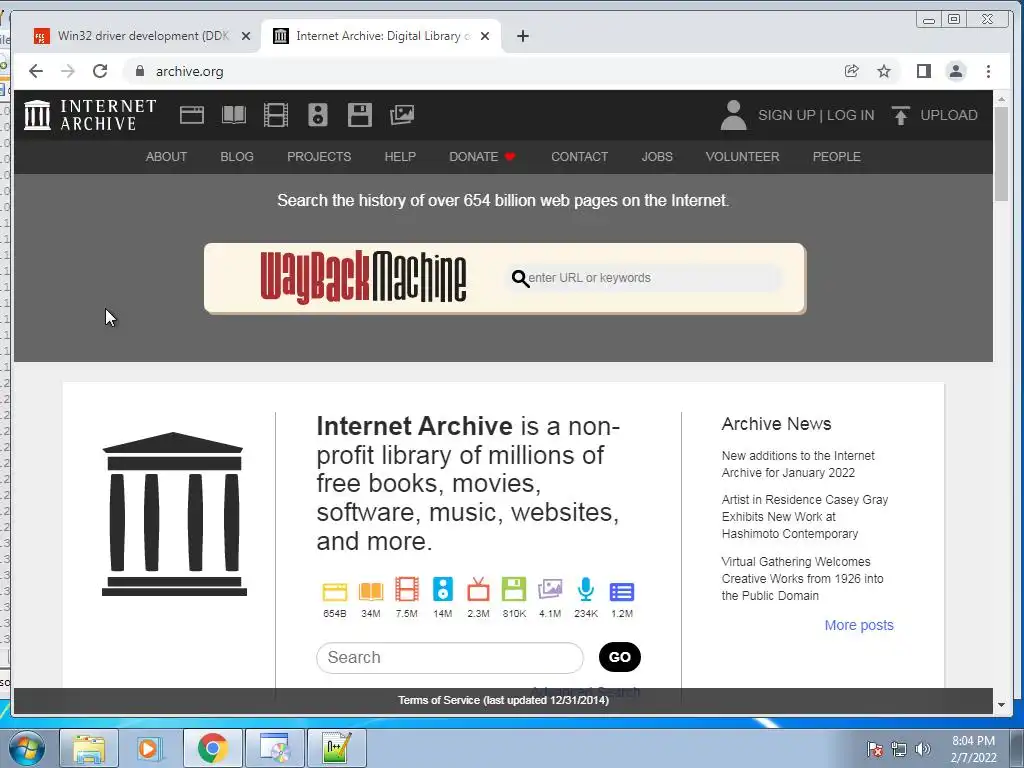Open the microphone concerts 234K icon
The image size is (1024, 768).
(586, 590)
